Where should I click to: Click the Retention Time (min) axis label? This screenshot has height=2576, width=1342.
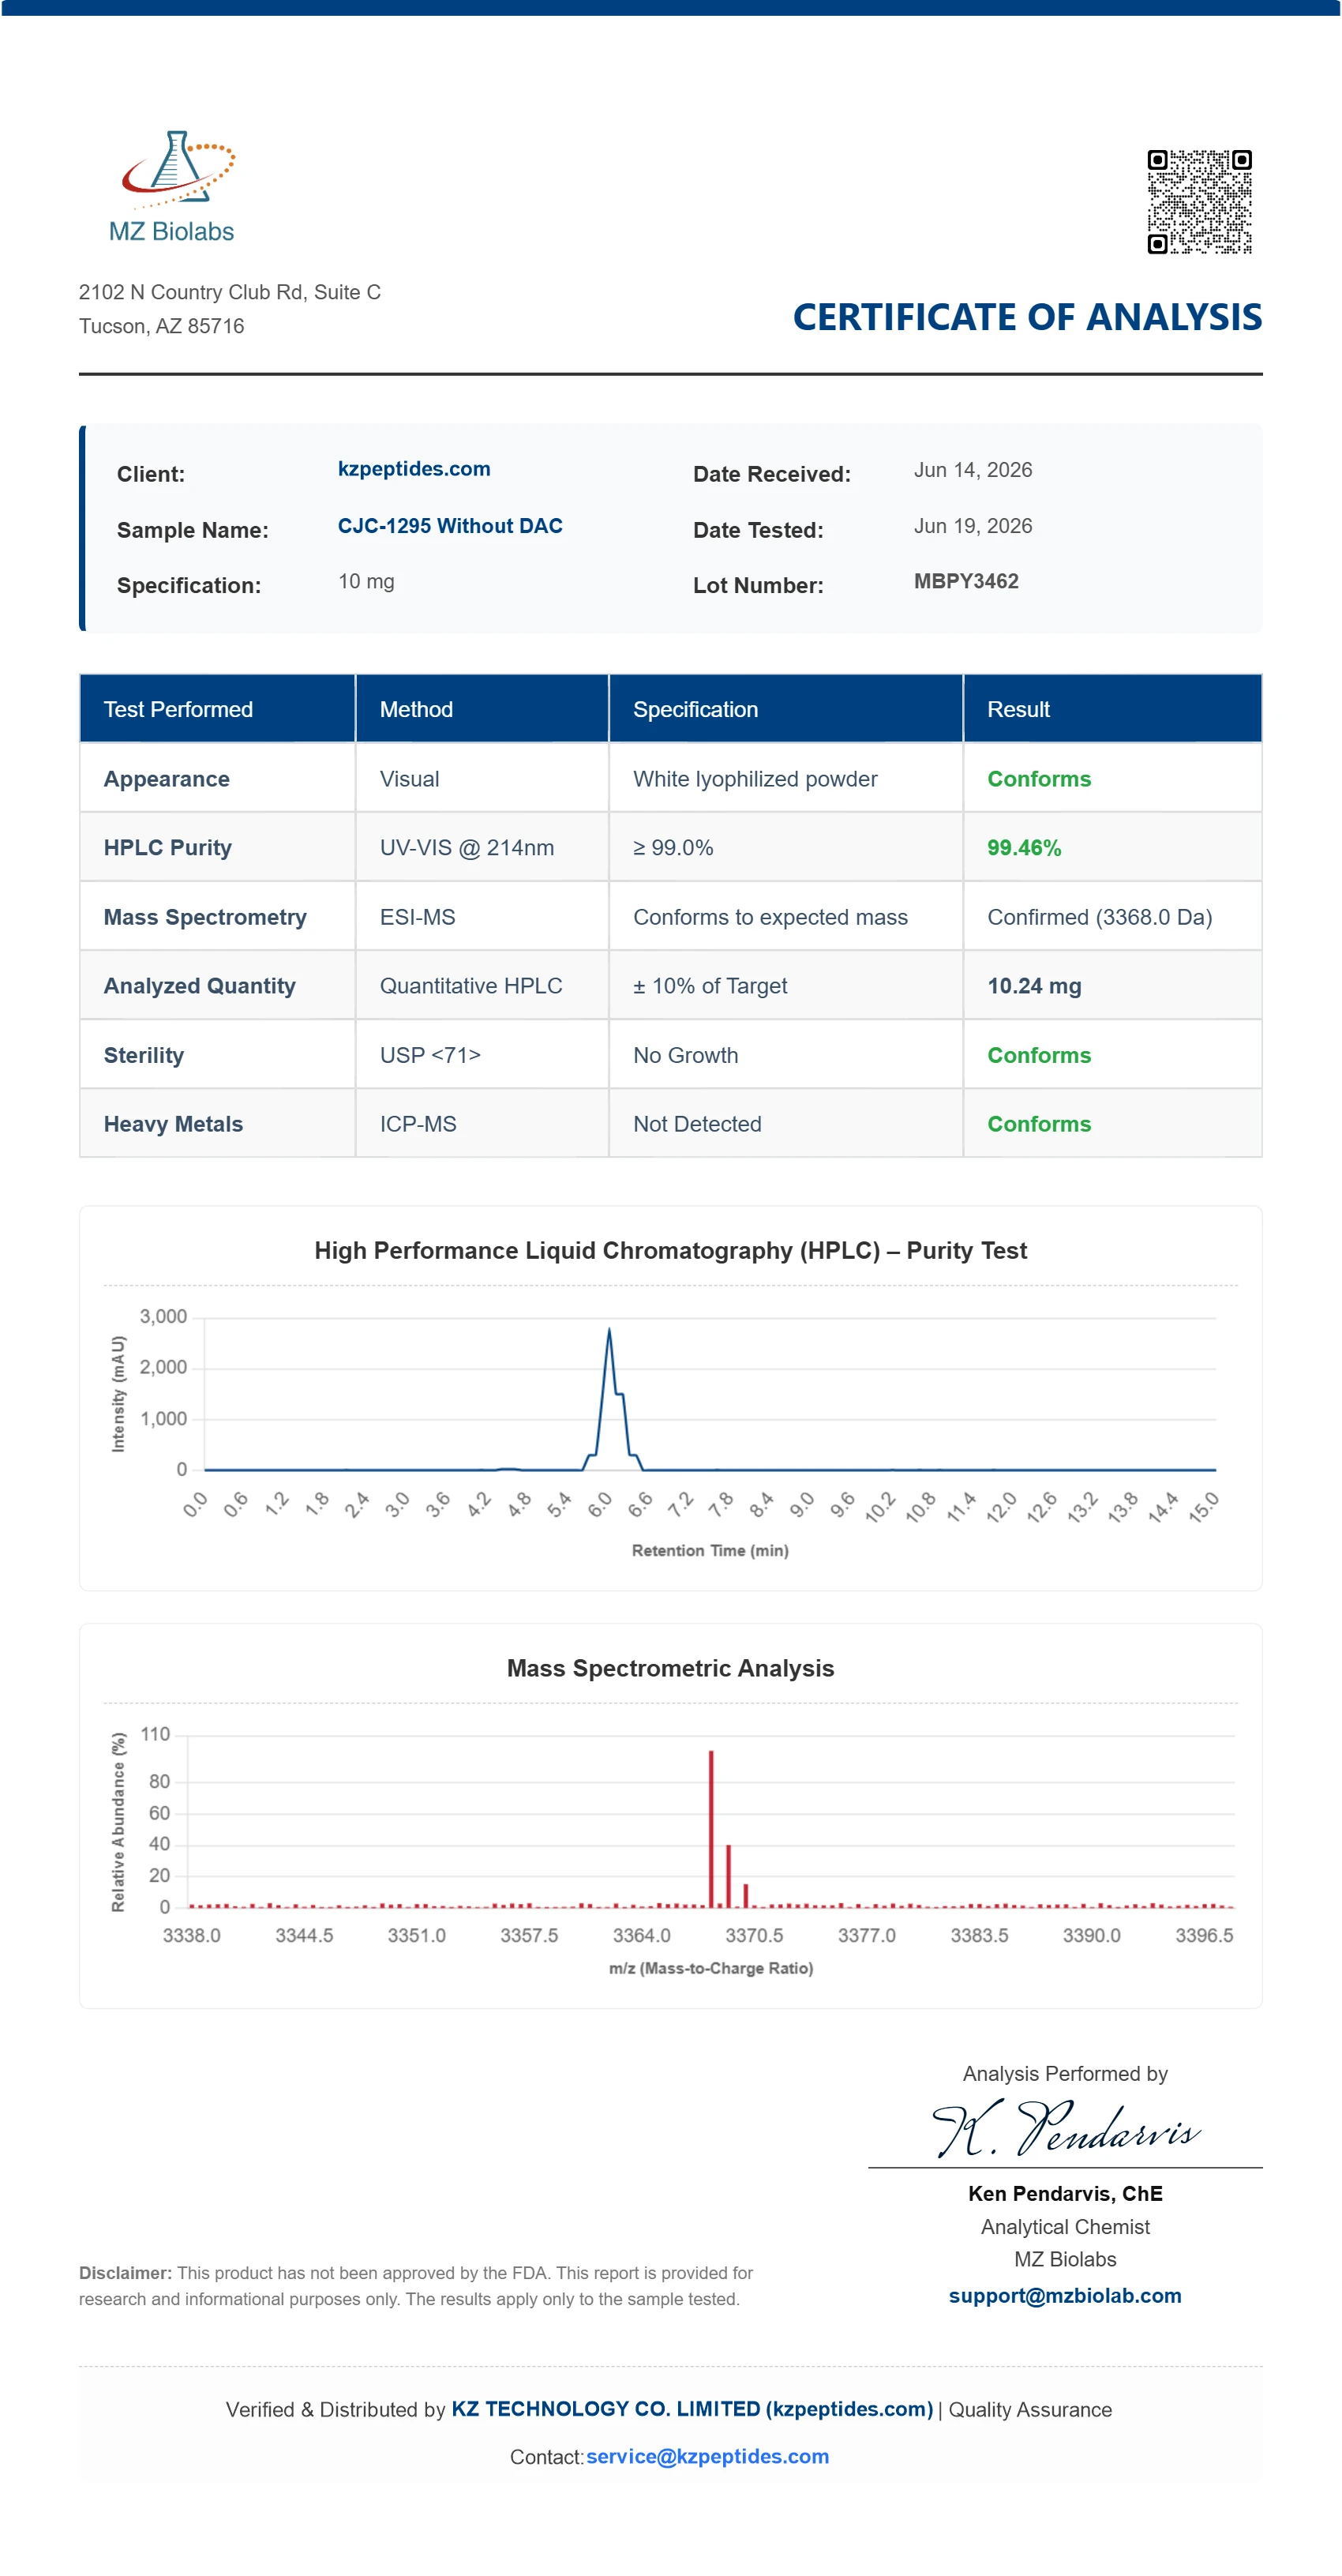point(710,1550)
